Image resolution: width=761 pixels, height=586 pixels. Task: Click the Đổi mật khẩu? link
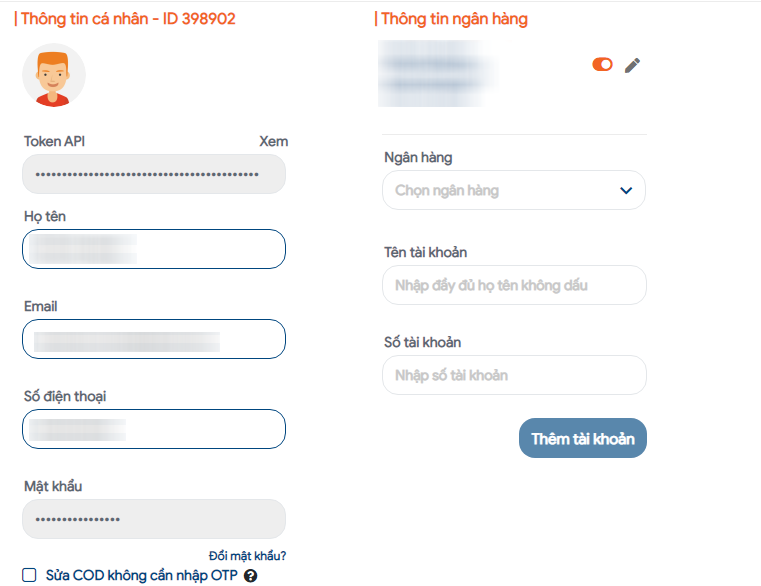[247, 556]
